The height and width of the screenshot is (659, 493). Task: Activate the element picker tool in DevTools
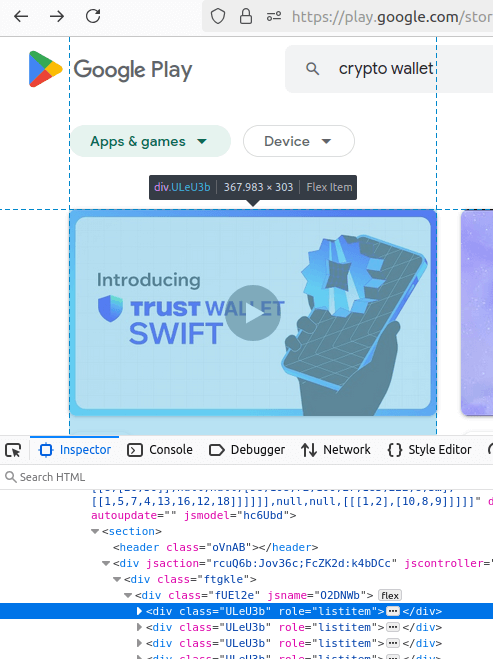pyautogui.click(x=13, y=450)
